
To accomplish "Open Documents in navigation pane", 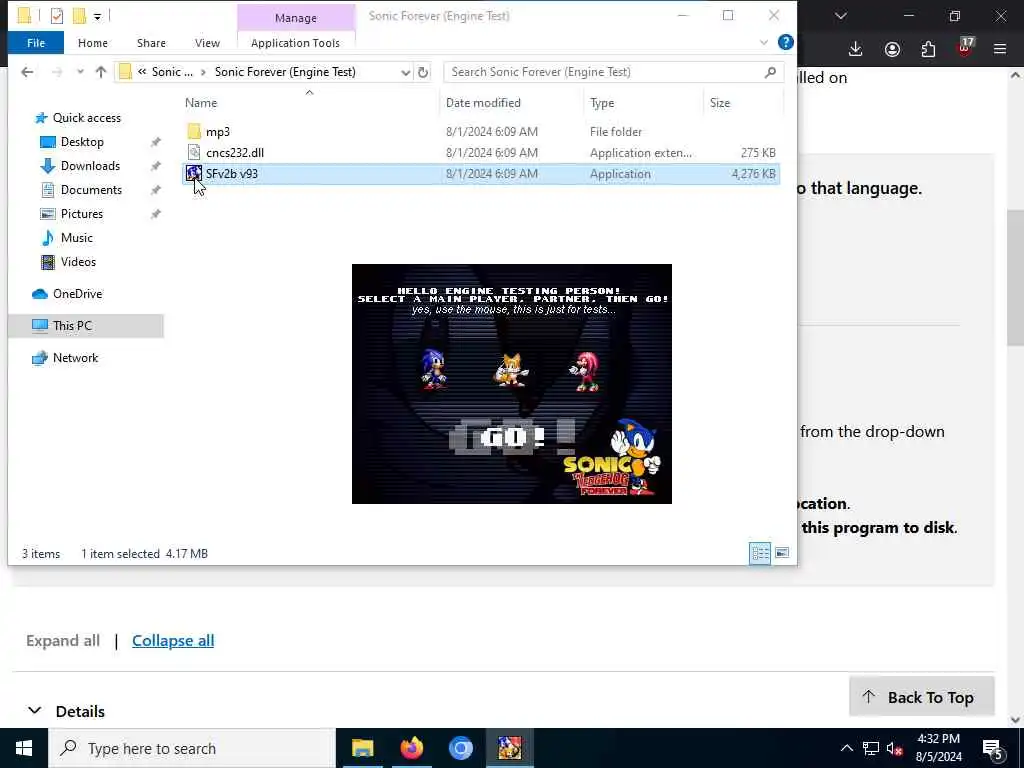I will [91, 190].
